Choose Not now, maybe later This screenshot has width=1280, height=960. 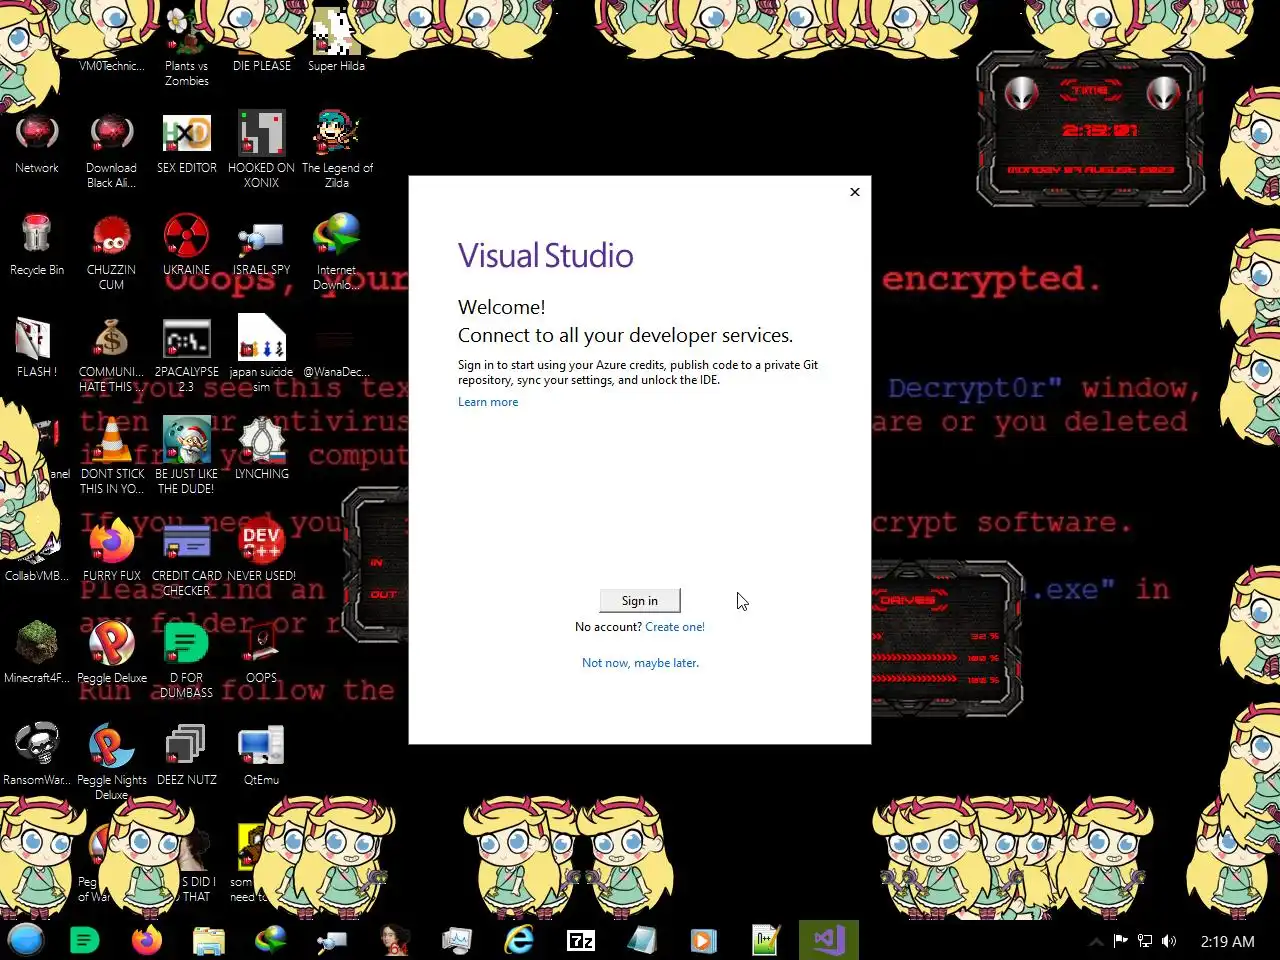640,663
